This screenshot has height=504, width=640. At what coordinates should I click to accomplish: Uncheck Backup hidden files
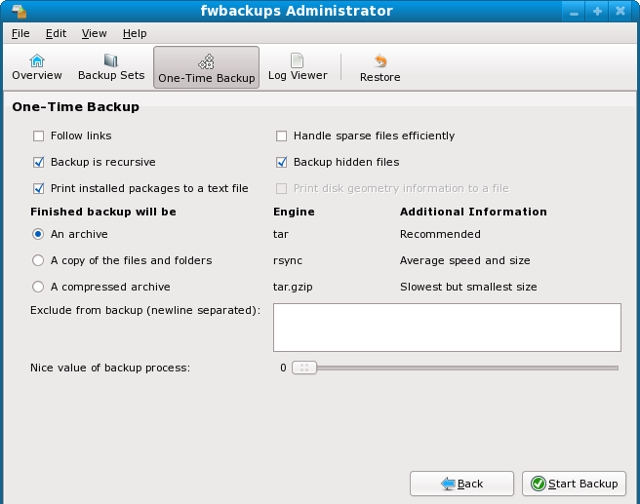pyautogui.click(x=281, y=162)
